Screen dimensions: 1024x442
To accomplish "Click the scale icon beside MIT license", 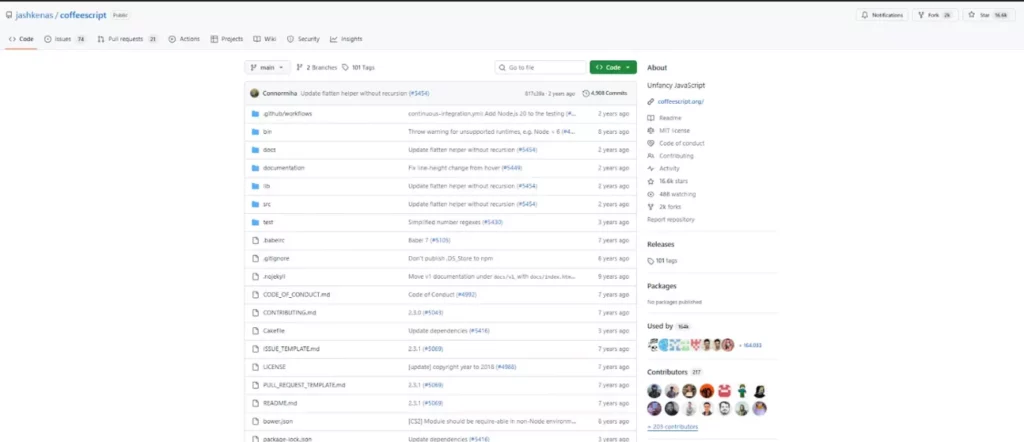I will [x=651, y=130].
